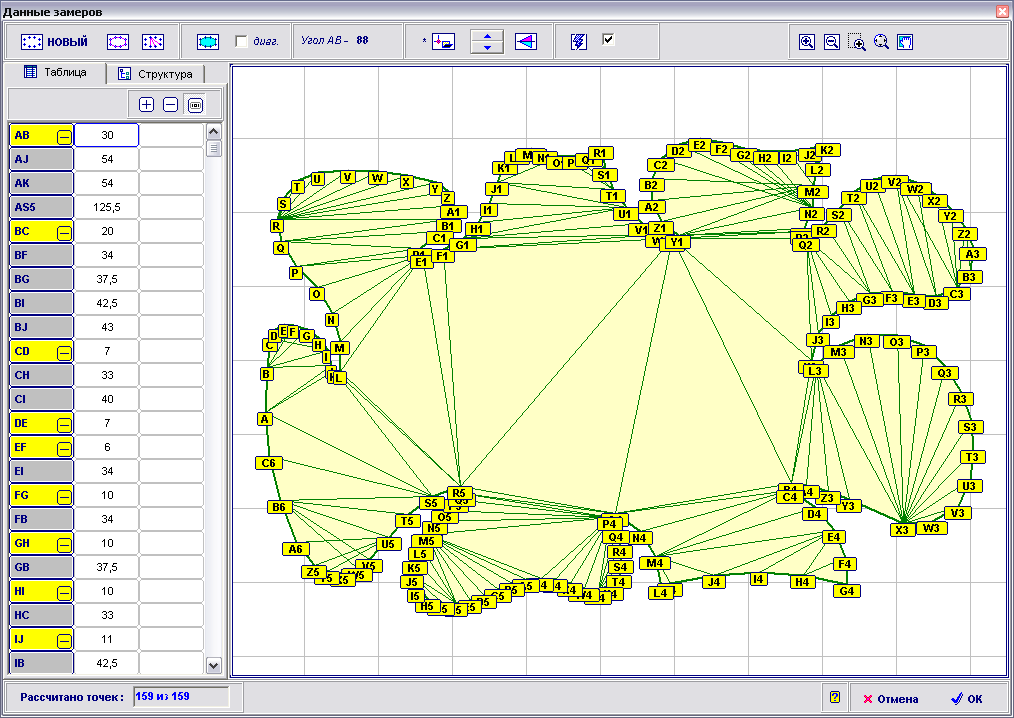1014x718 pixels.
Task: Click the cyan filled shape icon
Action: pos(208,42)
